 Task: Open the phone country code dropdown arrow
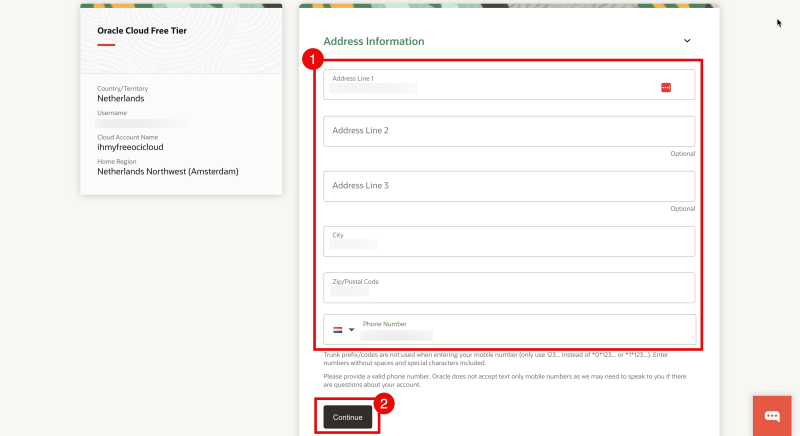(x=351, y=329)
